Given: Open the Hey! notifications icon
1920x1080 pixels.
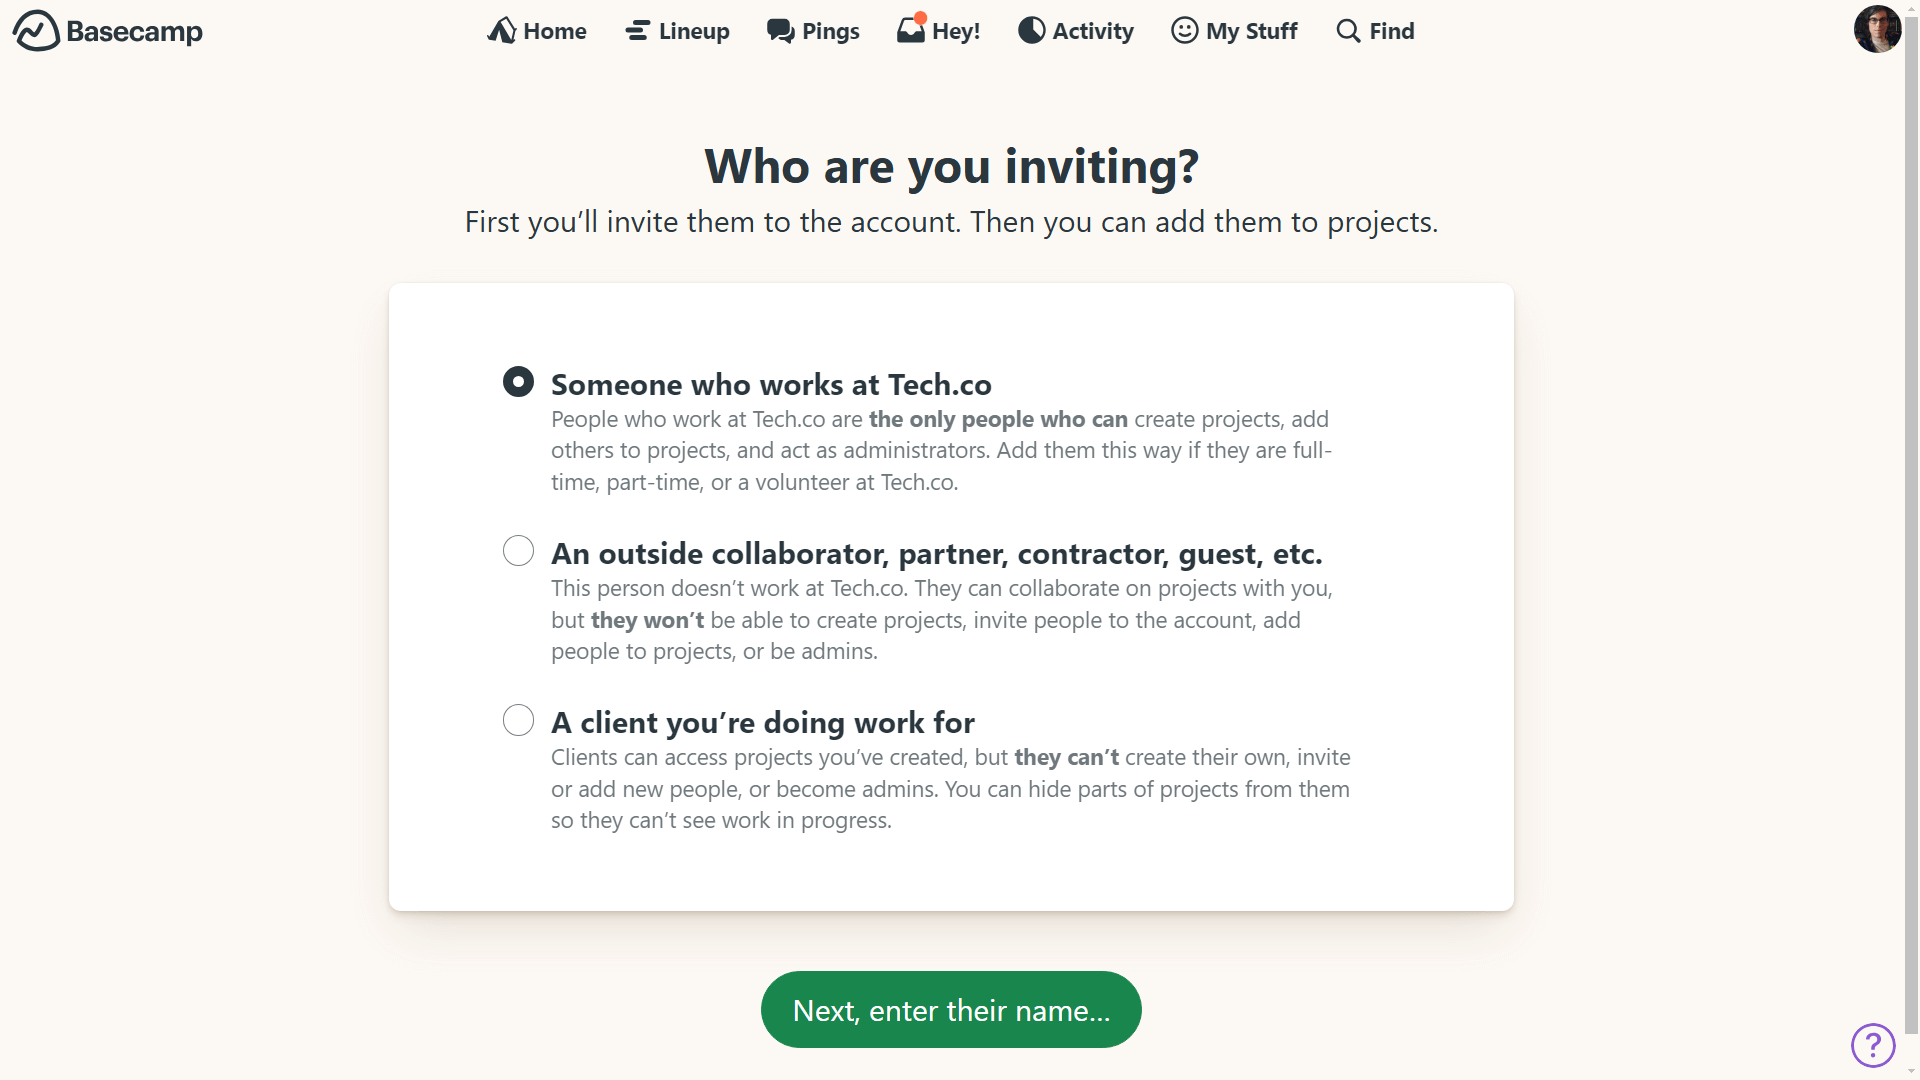Looking at the screenshot, I should pyautogui.click(x=938, y=29).
